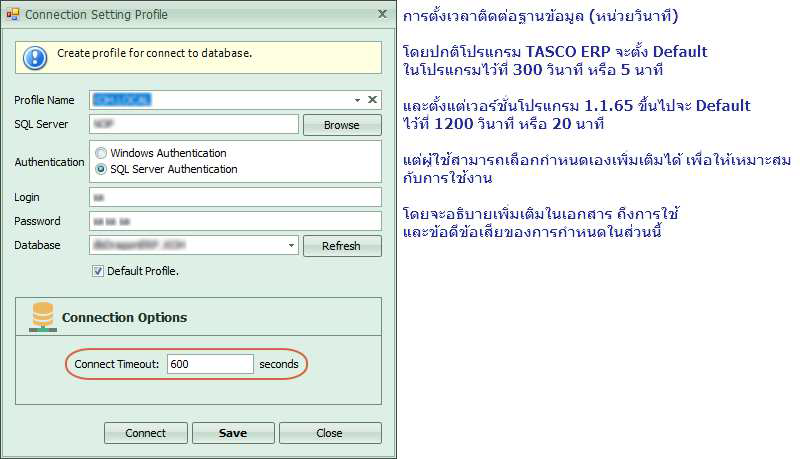
Task: Save the connection profile
Action: tap(233, 433)
